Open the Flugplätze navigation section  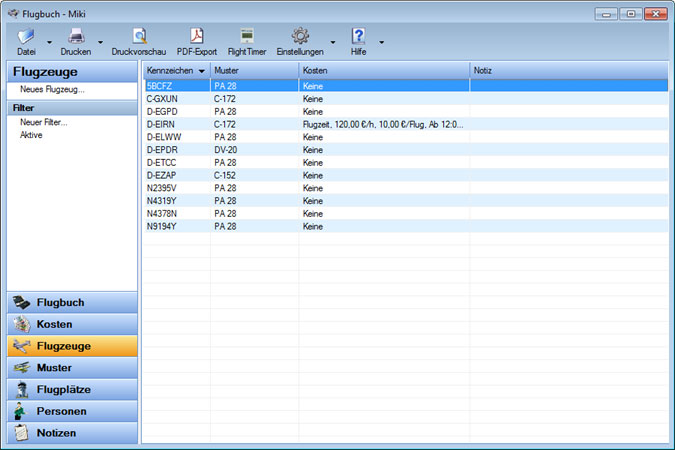pyautogui.click(x=72, y=389)
